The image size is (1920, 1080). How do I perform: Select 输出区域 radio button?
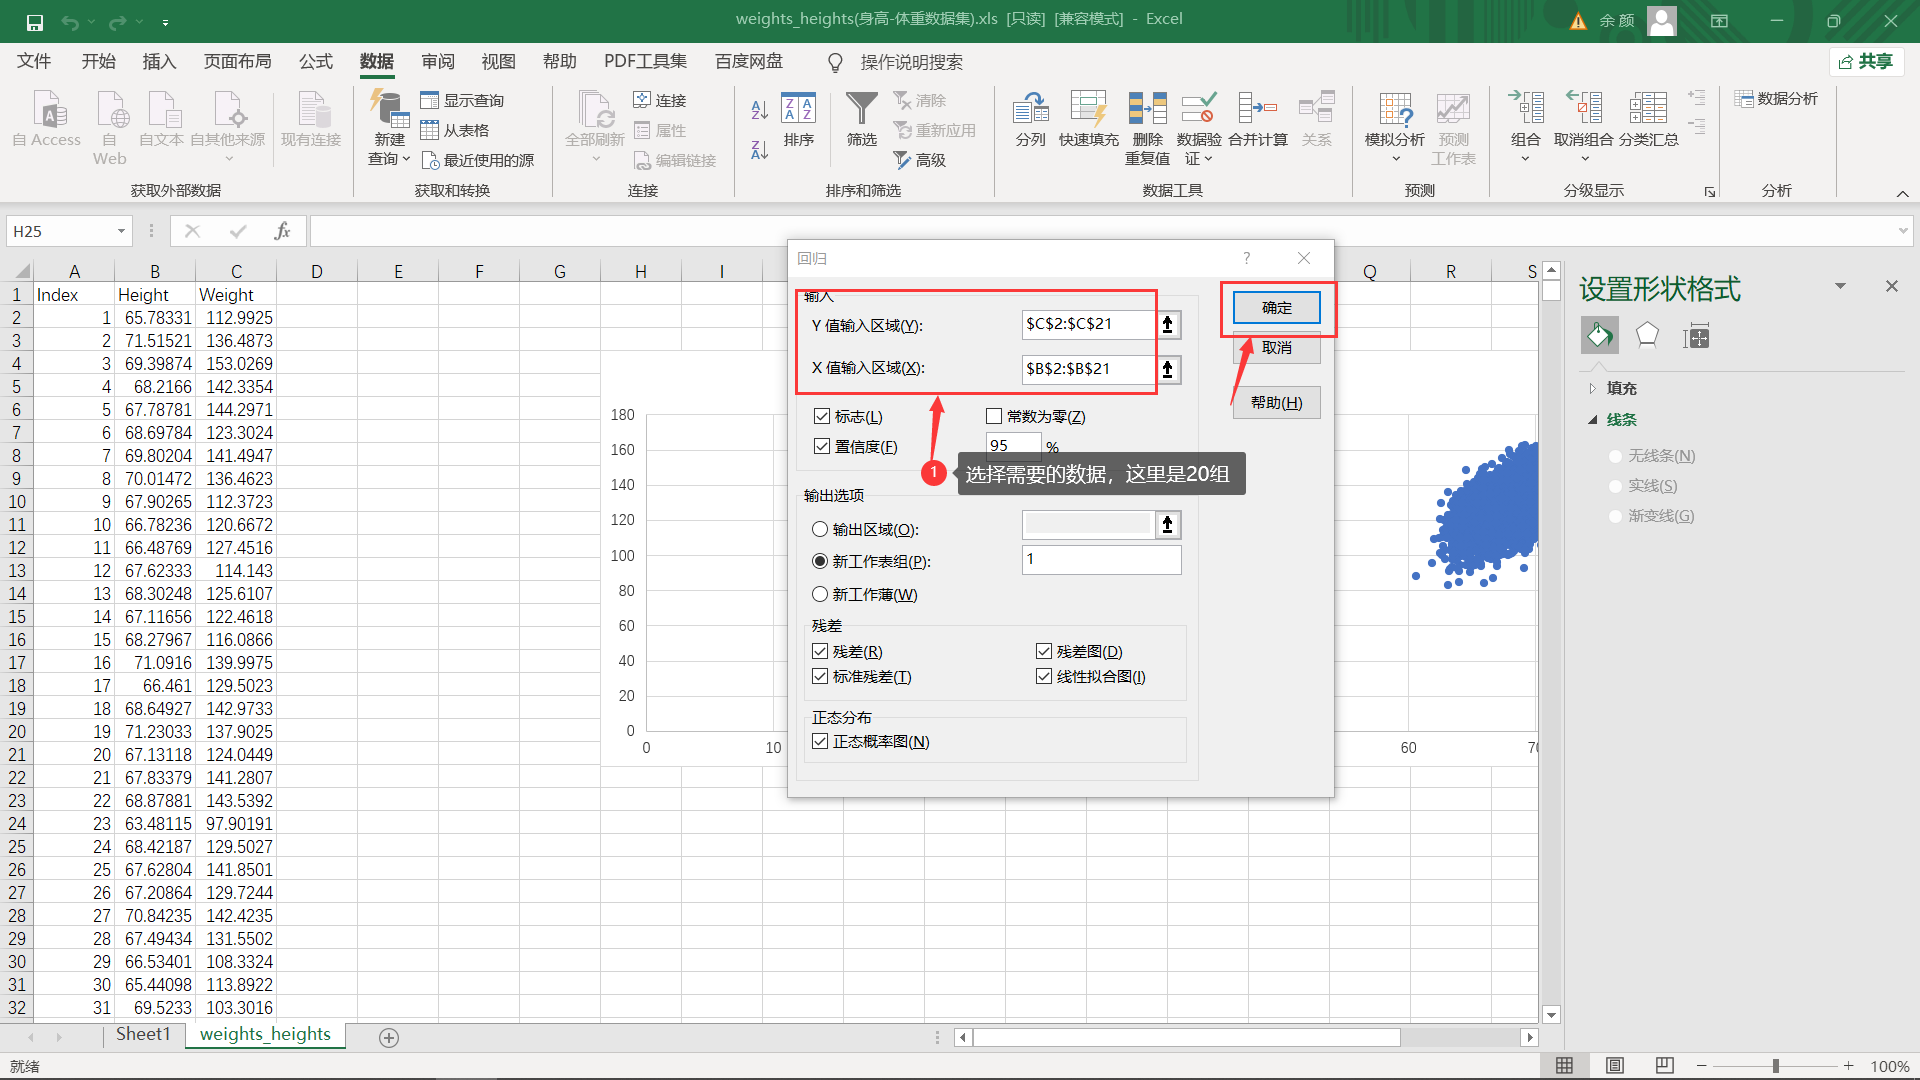coord(820,529)
